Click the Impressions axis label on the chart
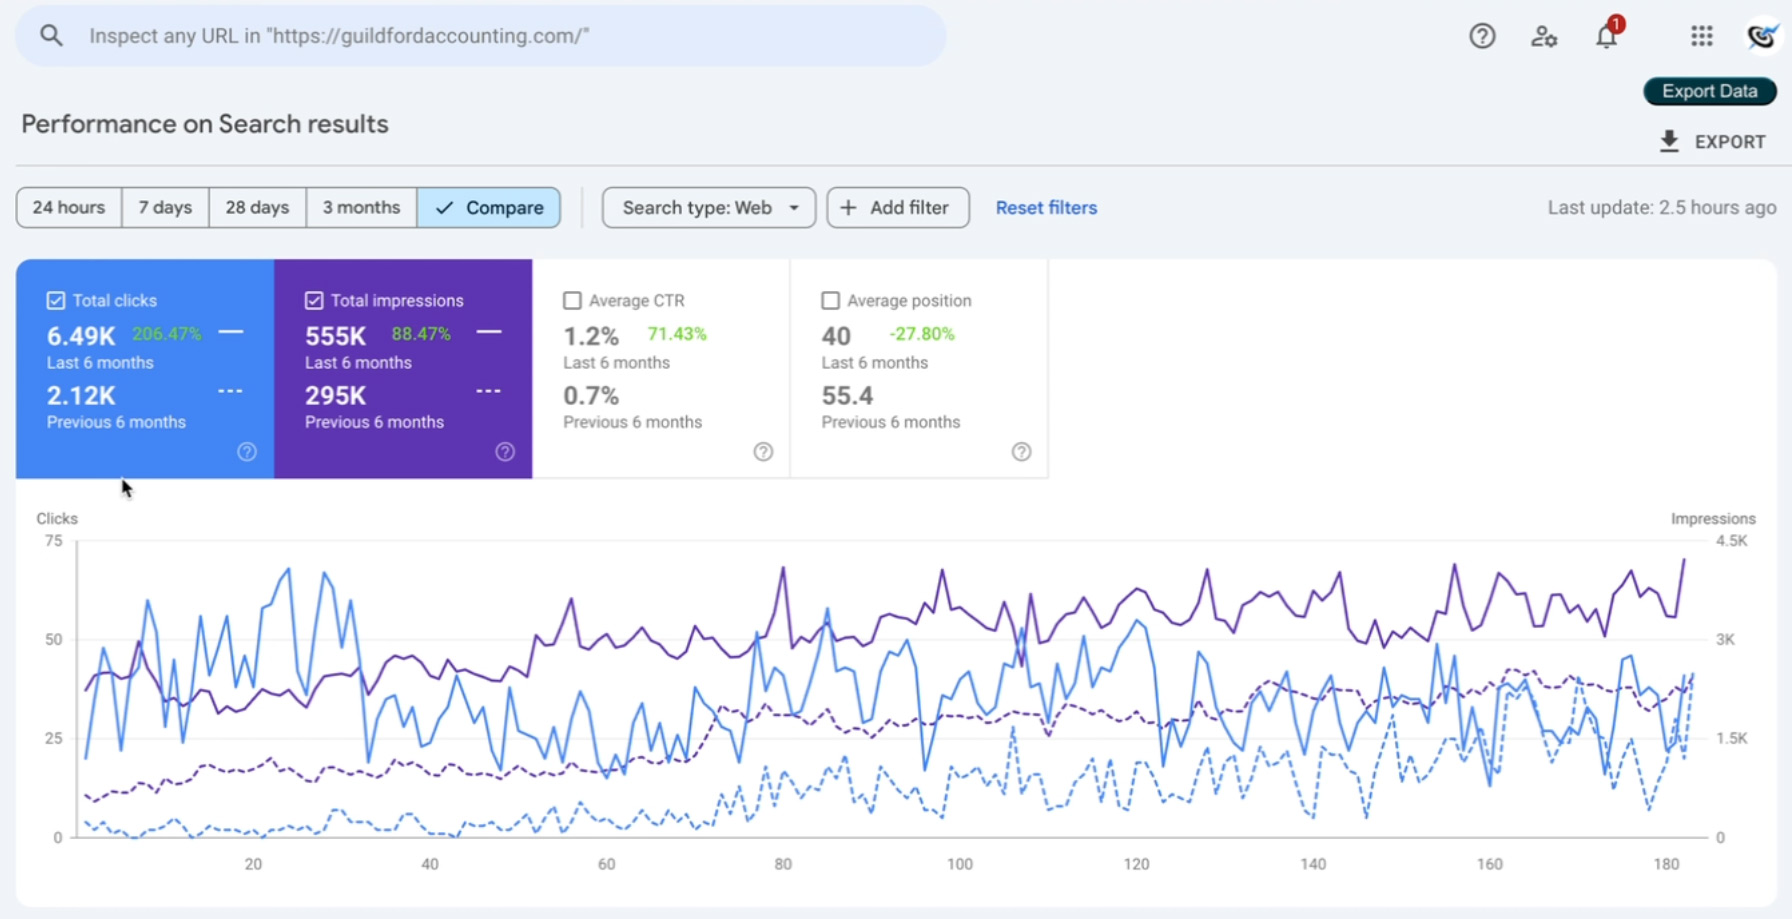The height and width of the screenshot is (919, 1792). click(x=1713, y=518)
